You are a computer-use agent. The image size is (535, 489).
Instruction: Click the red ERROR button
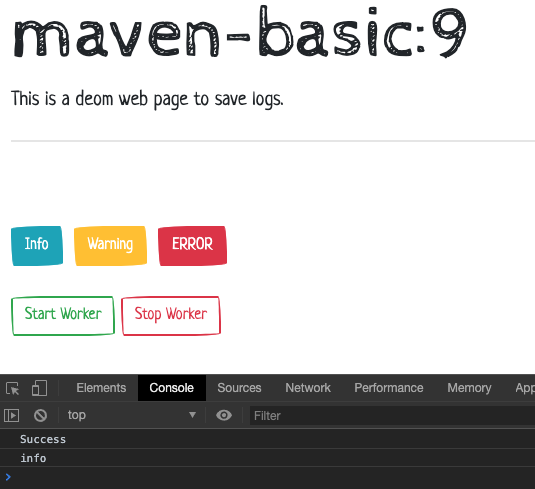click(192, 246)
